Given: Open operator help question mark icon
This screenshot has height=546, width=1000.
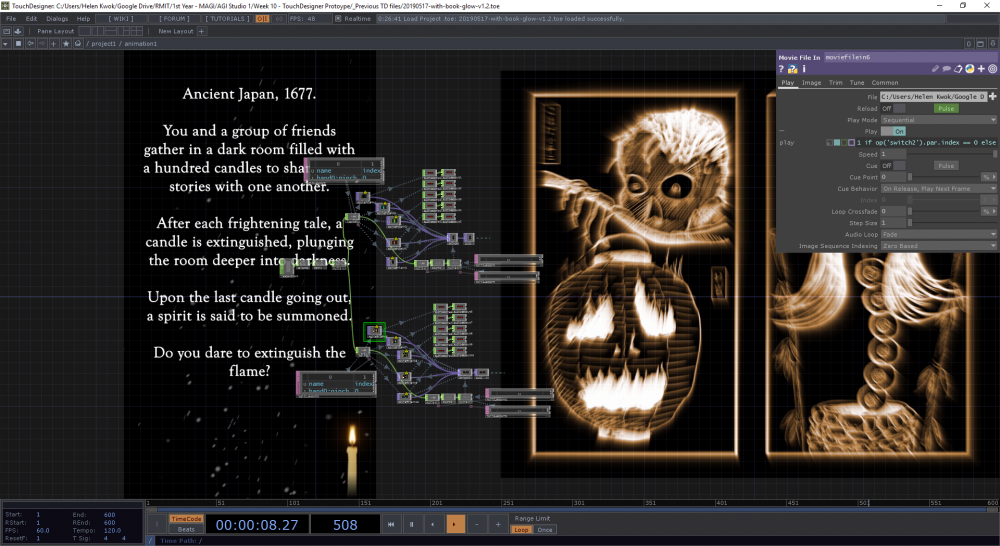Looking at the screenshot, I should [x=781, y=69].
